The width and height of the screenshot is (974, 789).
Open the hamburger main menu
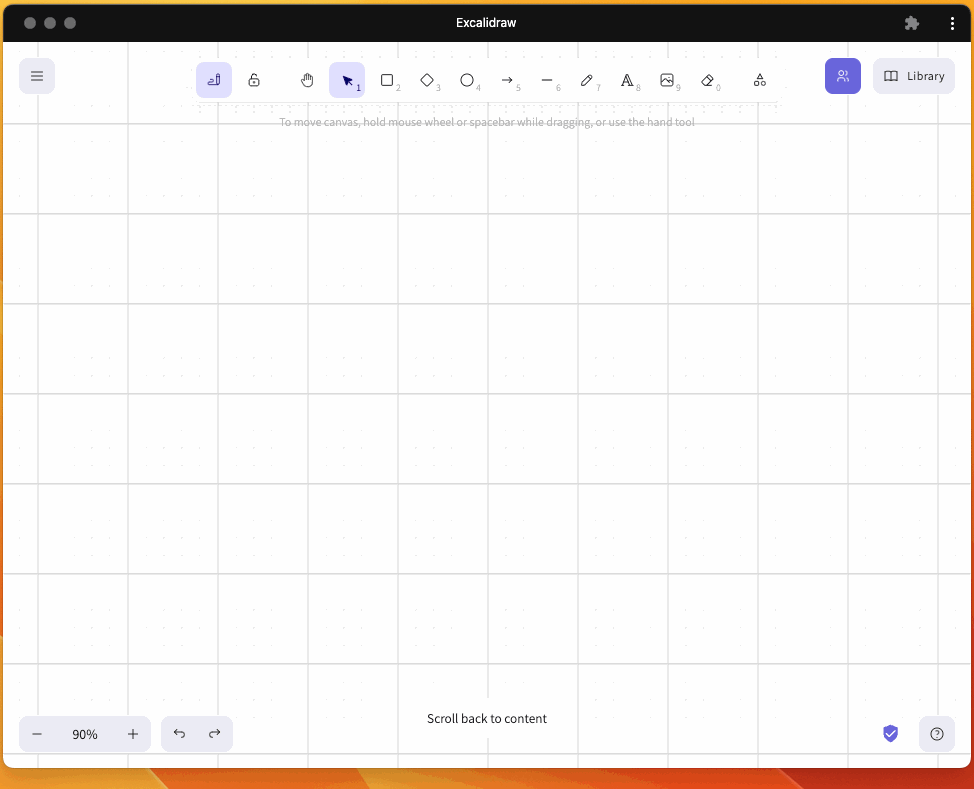click(x=37, y=75)
